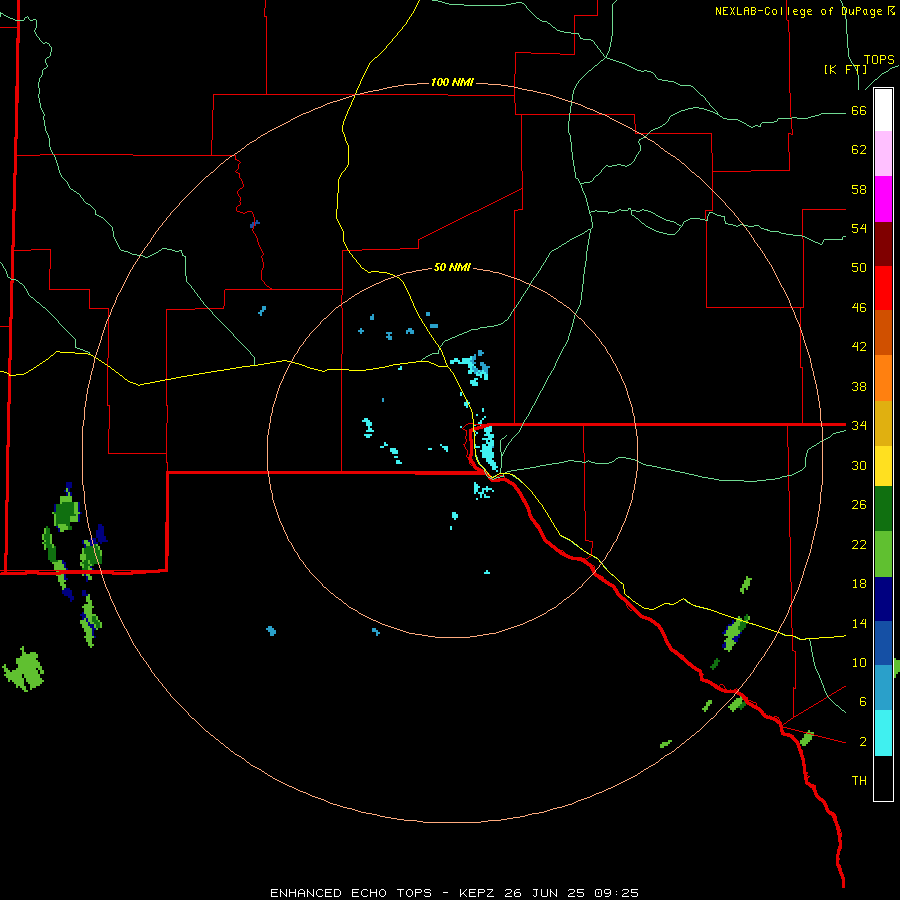
Task: Click the '[K FT]' units label
Action: [845, 69]
